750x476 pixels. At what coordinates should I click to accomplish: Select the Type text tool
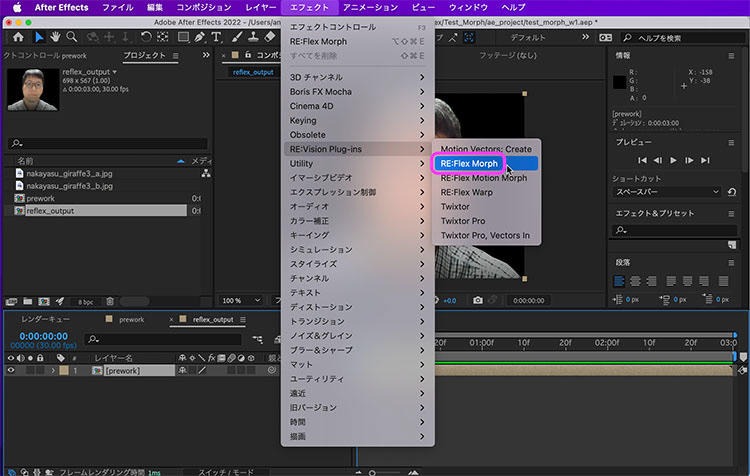[216, 37]
